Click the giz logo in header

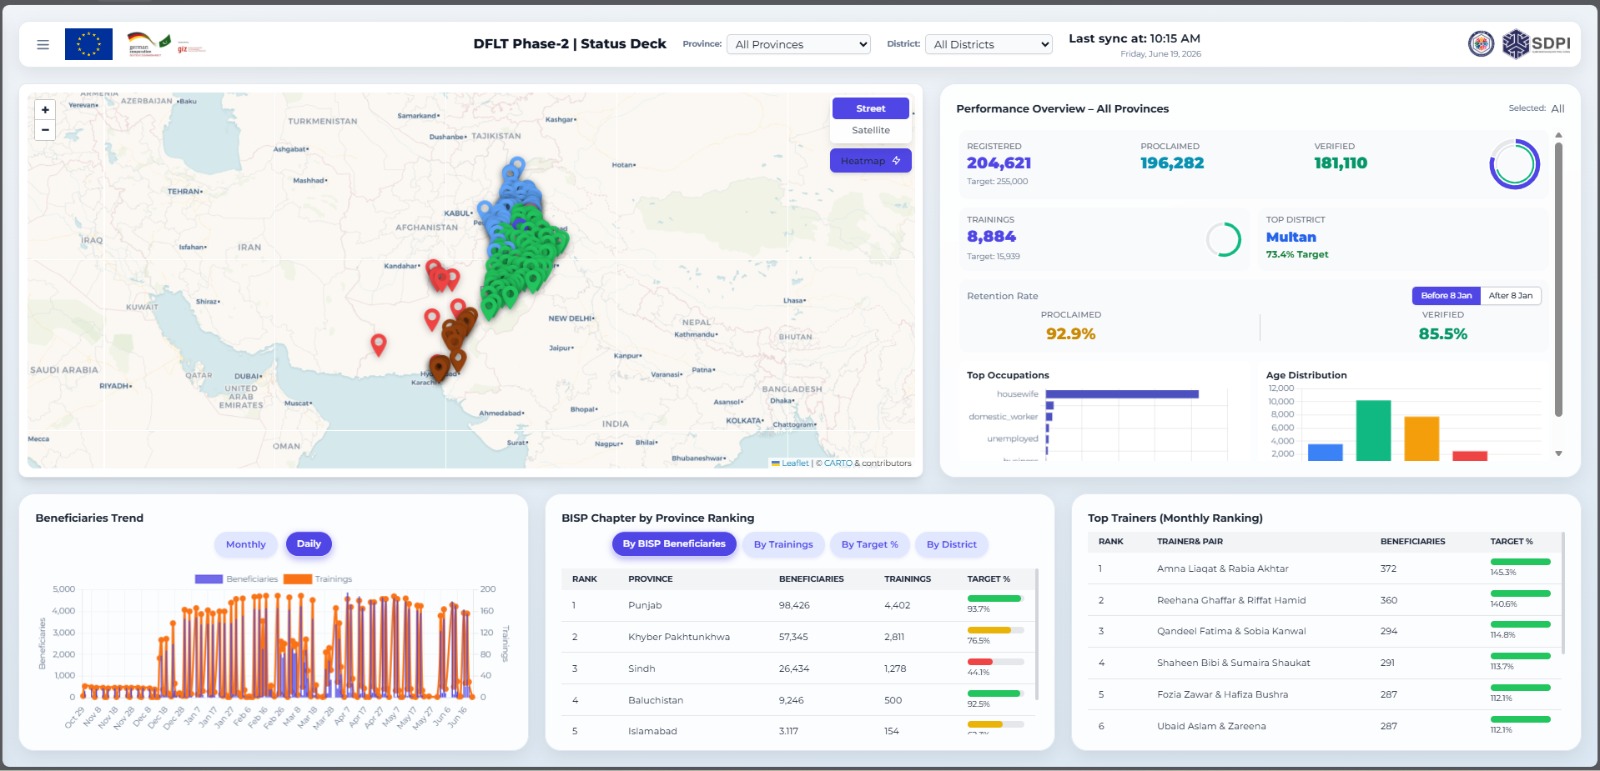tap(190, 48)
